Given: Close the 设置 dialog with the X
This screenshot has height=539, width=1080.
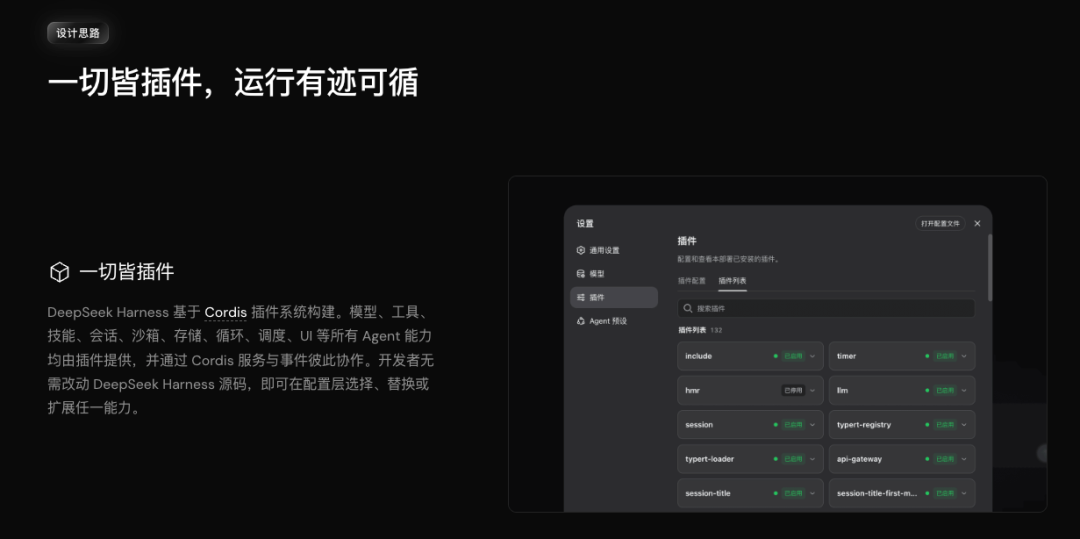Looking at the screenshot, I should 977,224.
